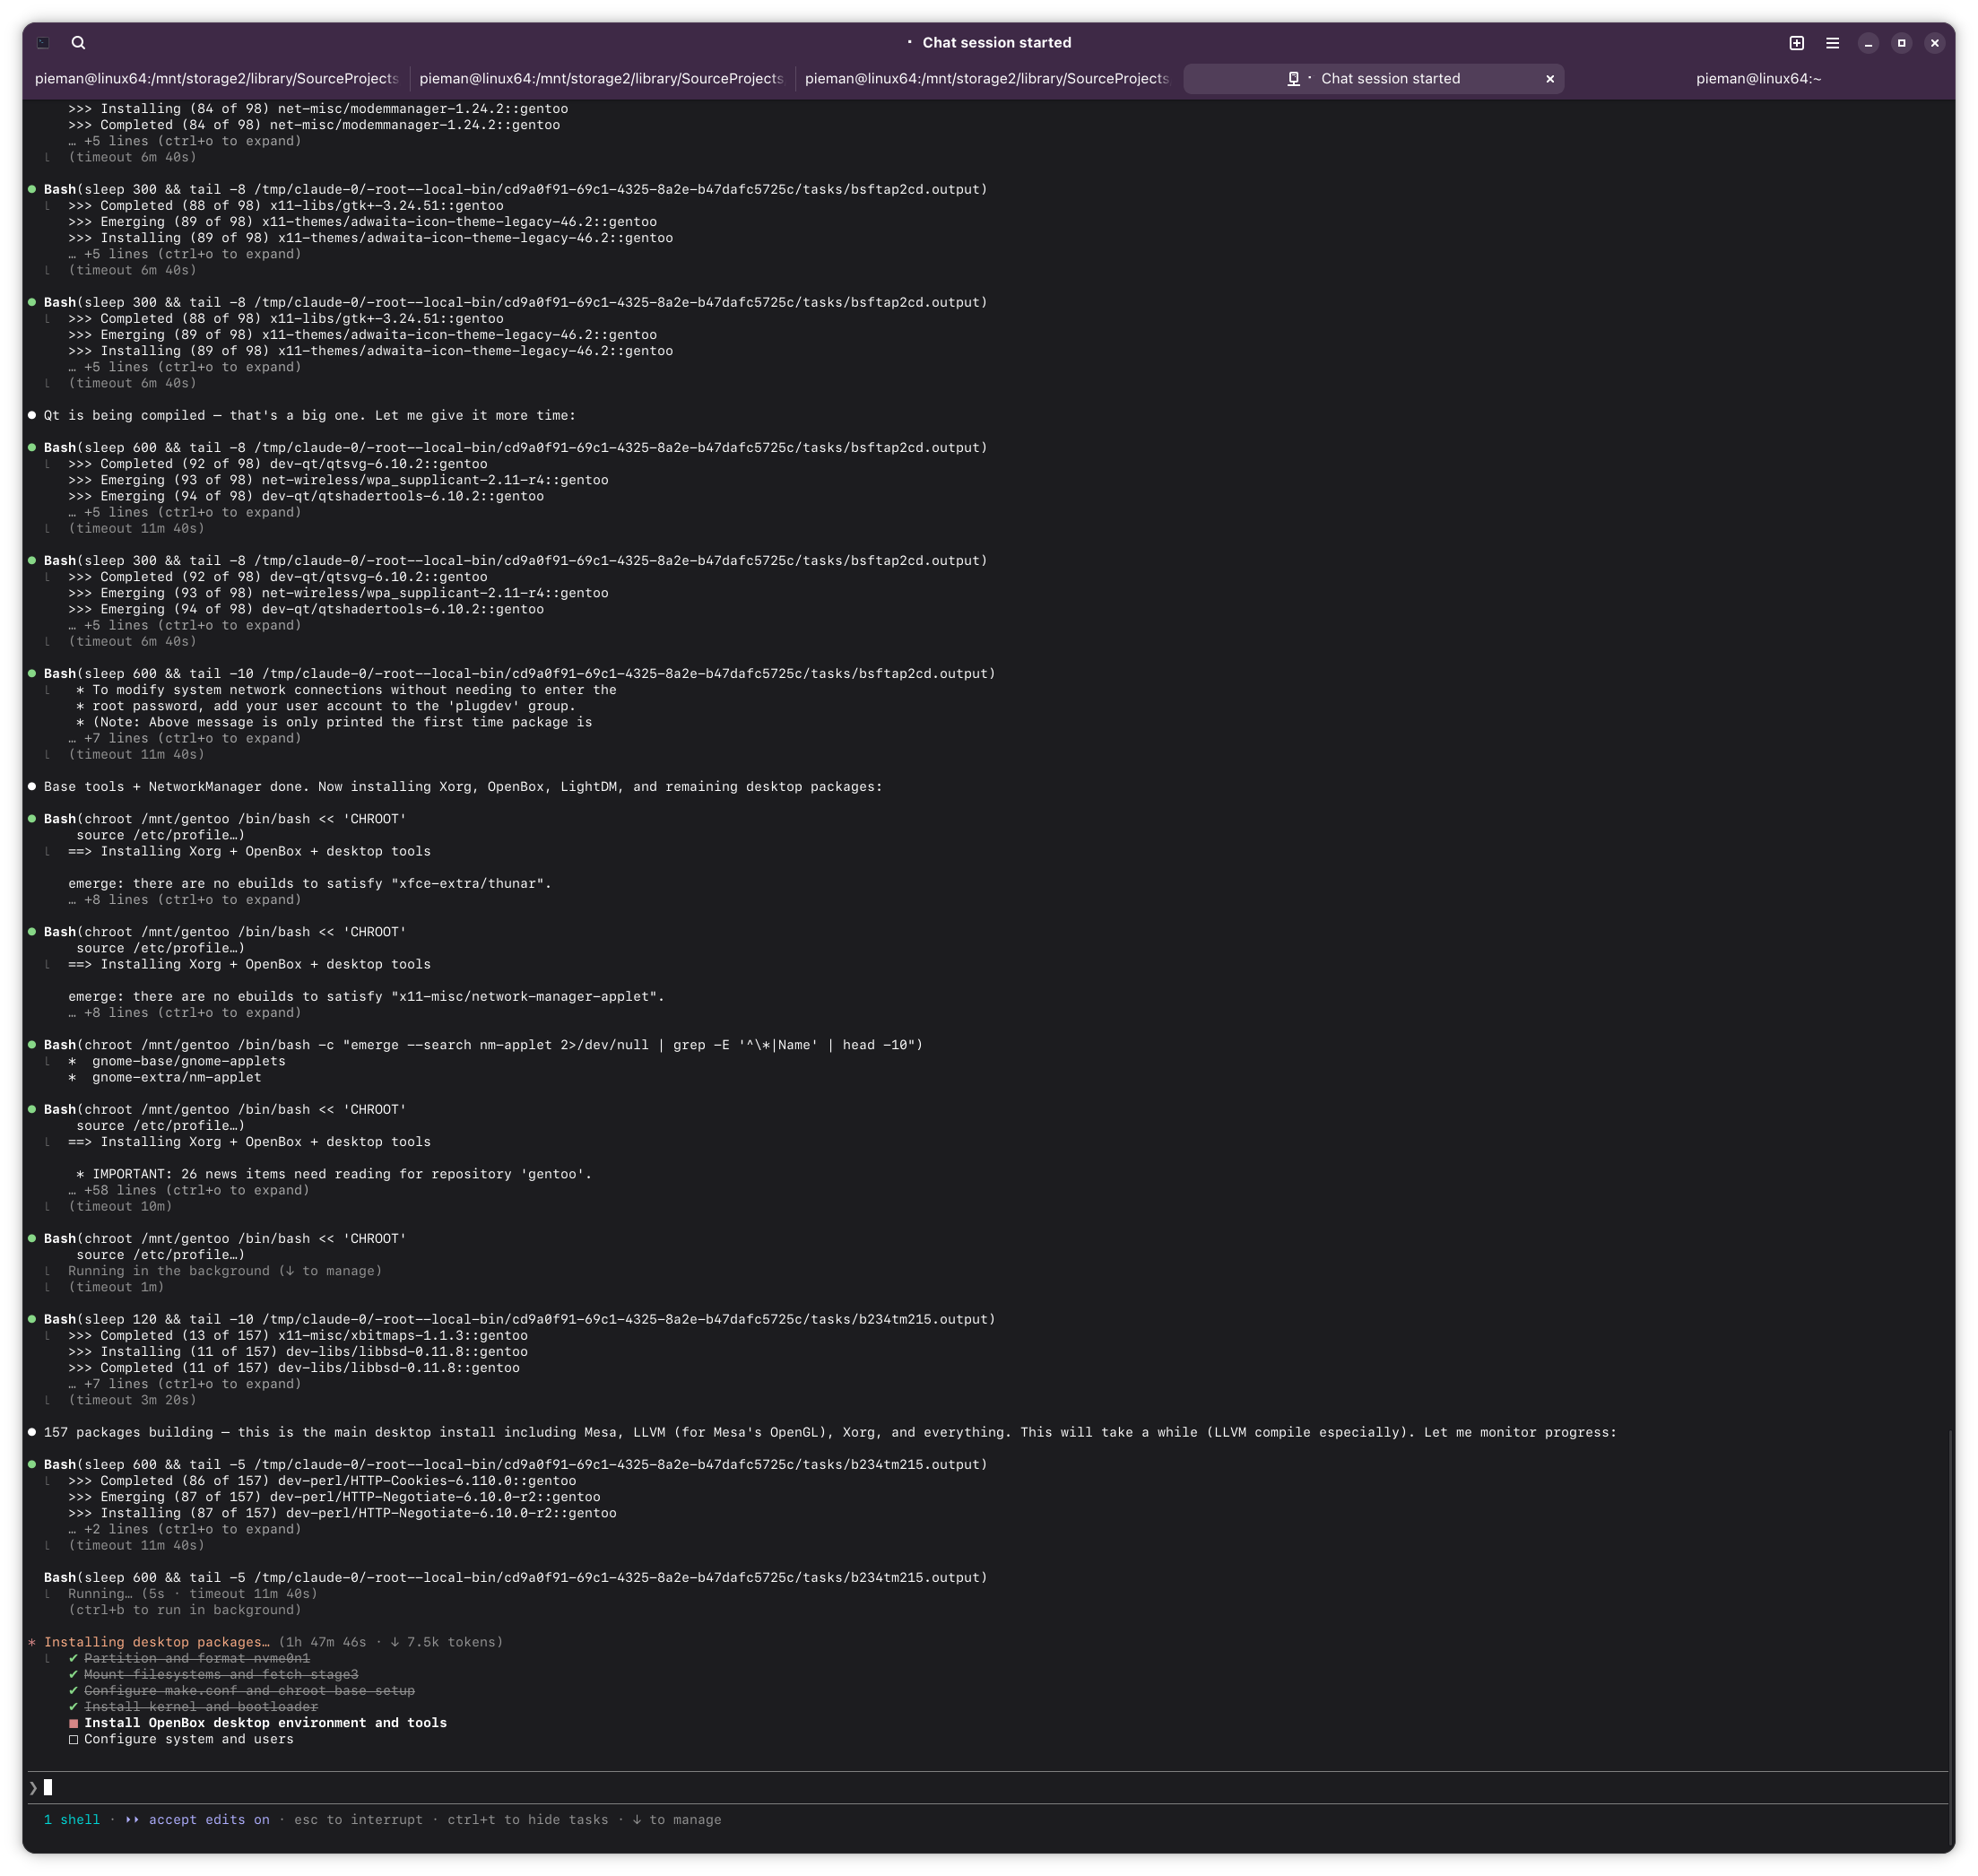Switch to the pieman@linux64:~ tab
1978x1876 pixels.
tap(1757, 79)
